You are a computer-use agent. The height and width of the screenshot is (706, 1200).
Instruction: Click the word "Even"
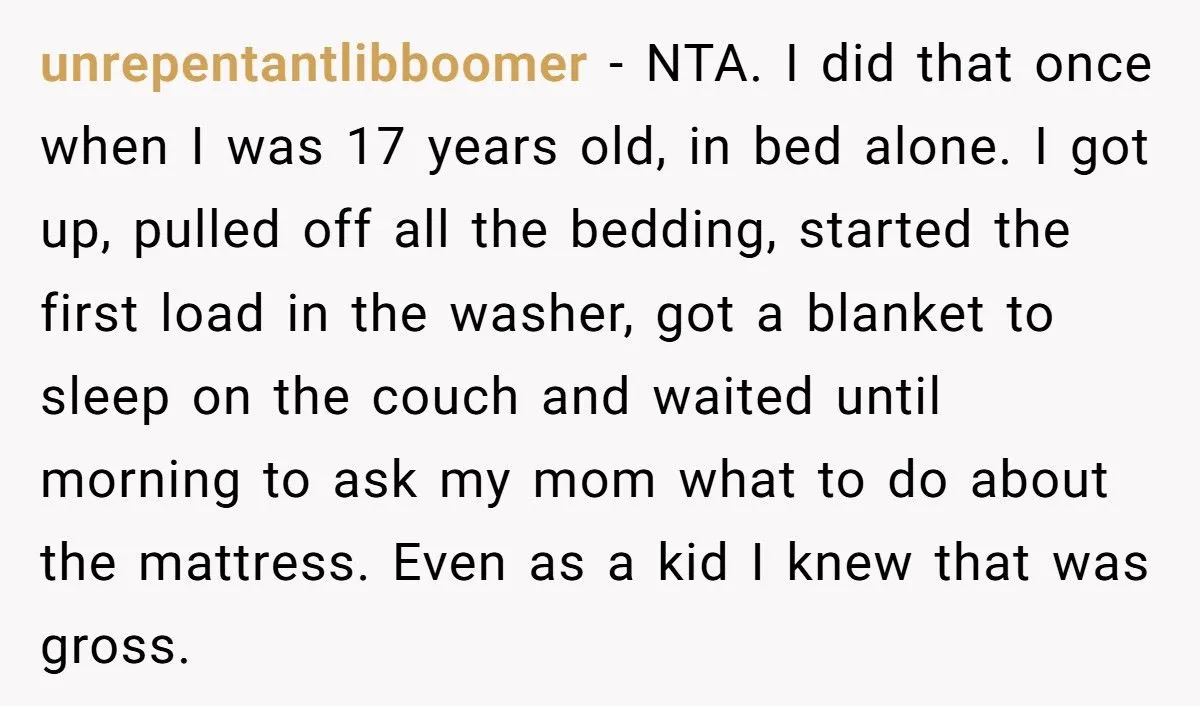451,565
